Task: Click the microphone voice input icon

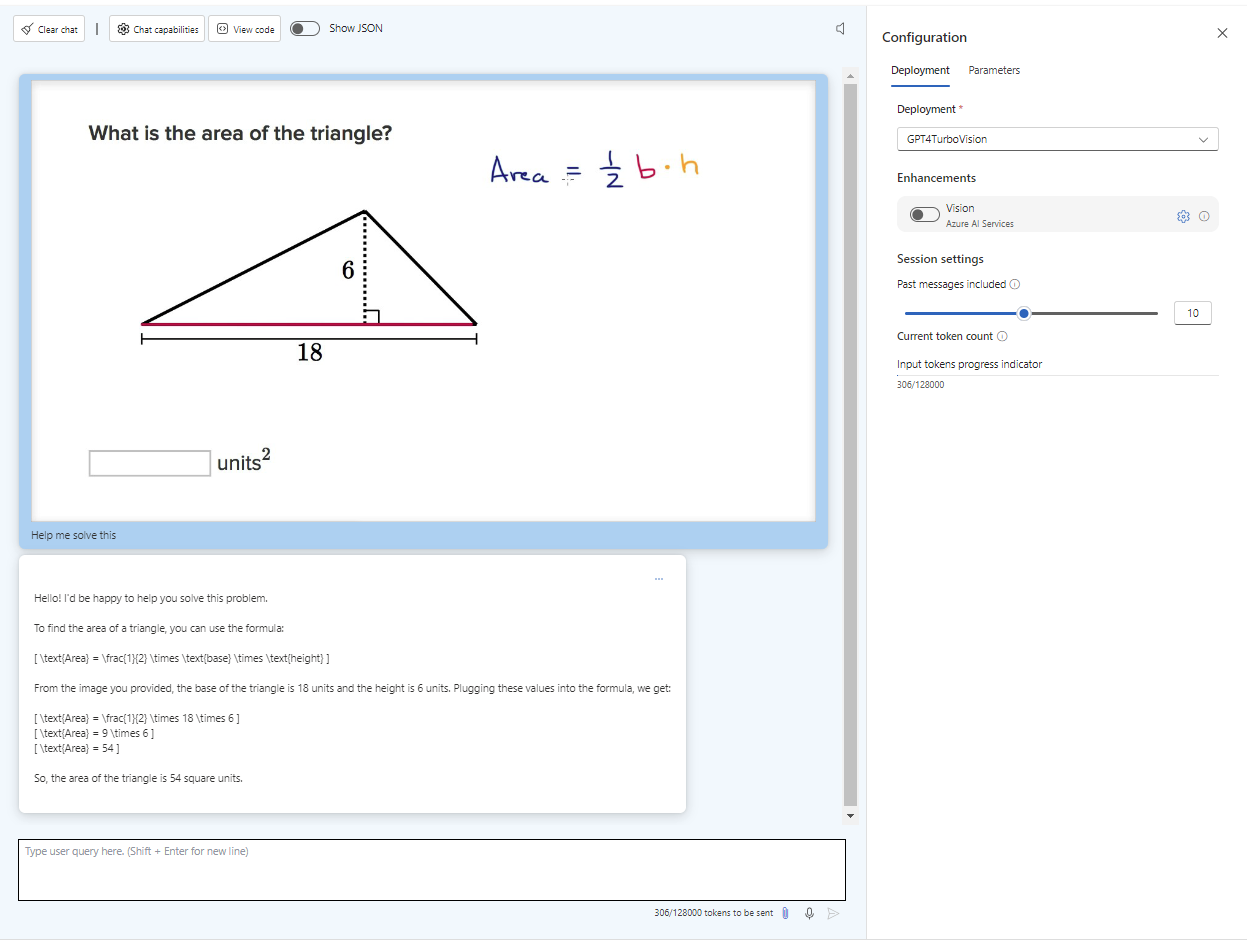Action: (x=809, y=913)
